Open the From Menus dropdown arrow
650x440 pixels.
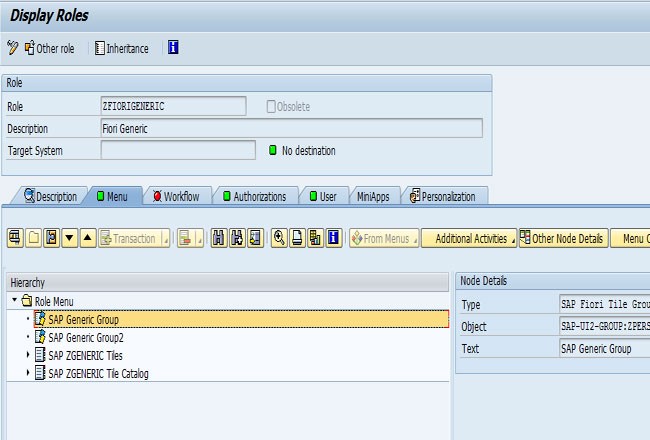click(415, 239)
